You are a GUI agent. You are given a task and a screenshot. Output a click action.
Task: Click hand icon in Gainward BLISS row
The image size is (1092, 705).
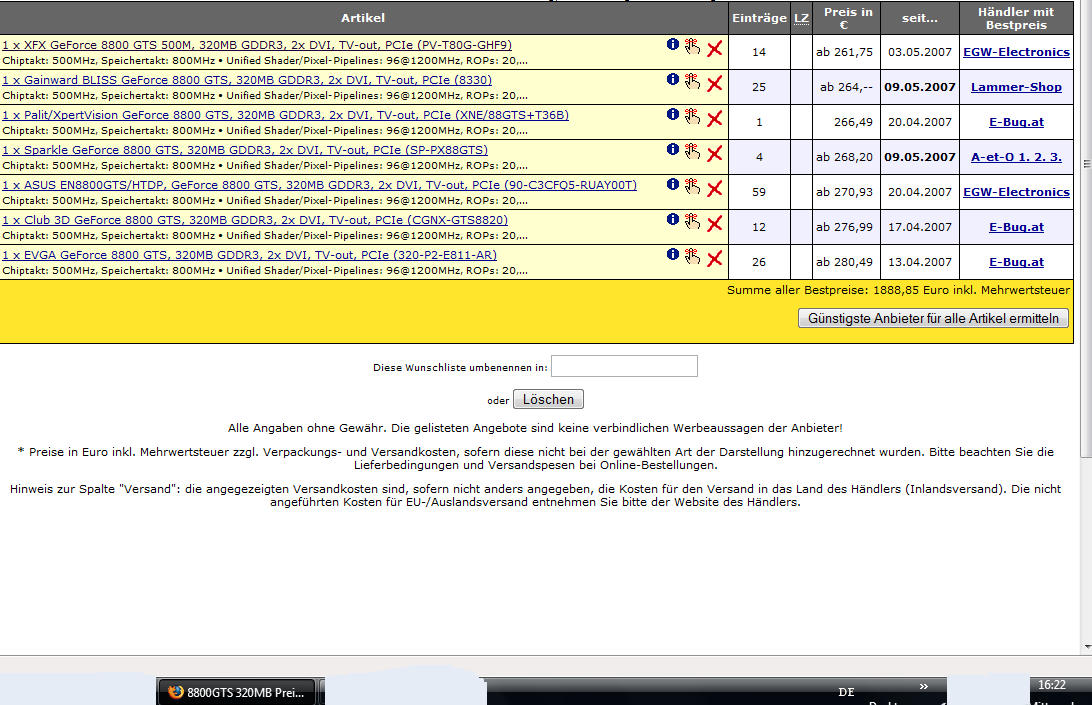click(x=692, y=81)
